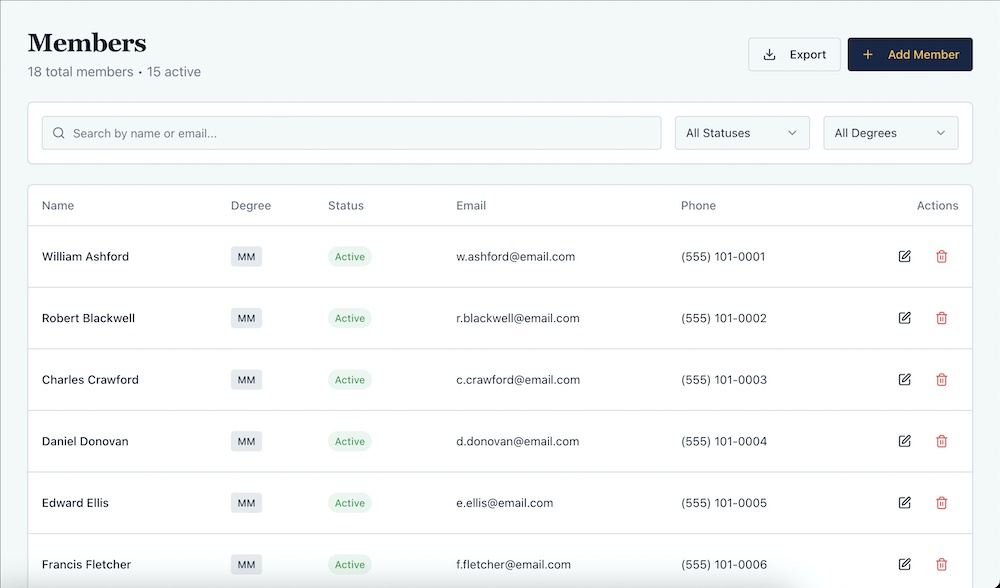Click the search magnifier icon
This screenshot has height=588, width=1000.
click(x=58, y=132)
